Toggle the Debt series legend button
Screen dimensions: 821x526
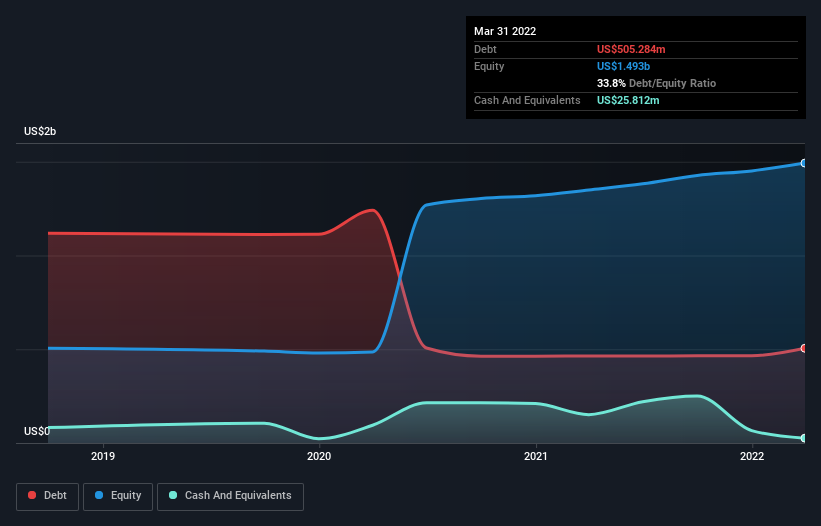[x=48, y=496]
